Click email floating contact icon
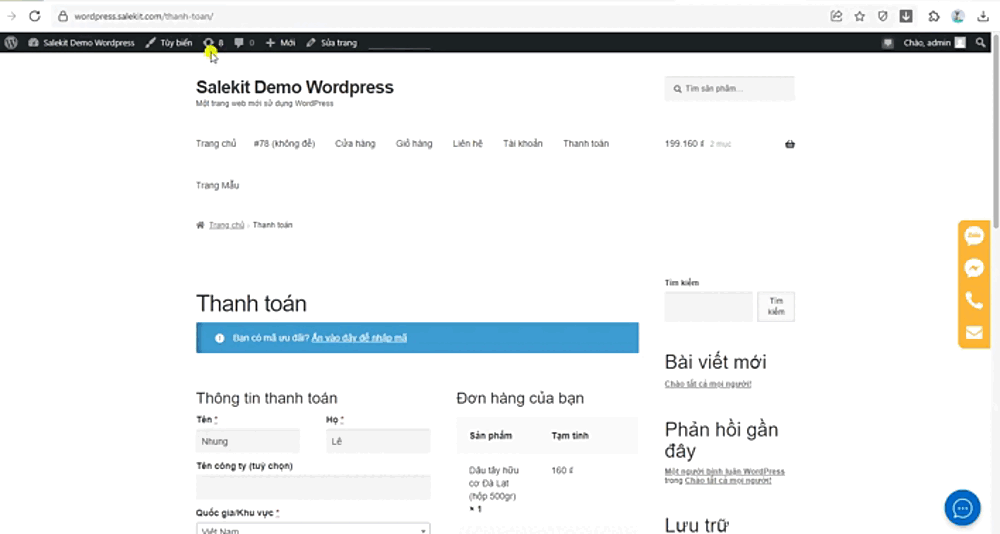This screenshot has width=1000, height=534. pos(974,332)
